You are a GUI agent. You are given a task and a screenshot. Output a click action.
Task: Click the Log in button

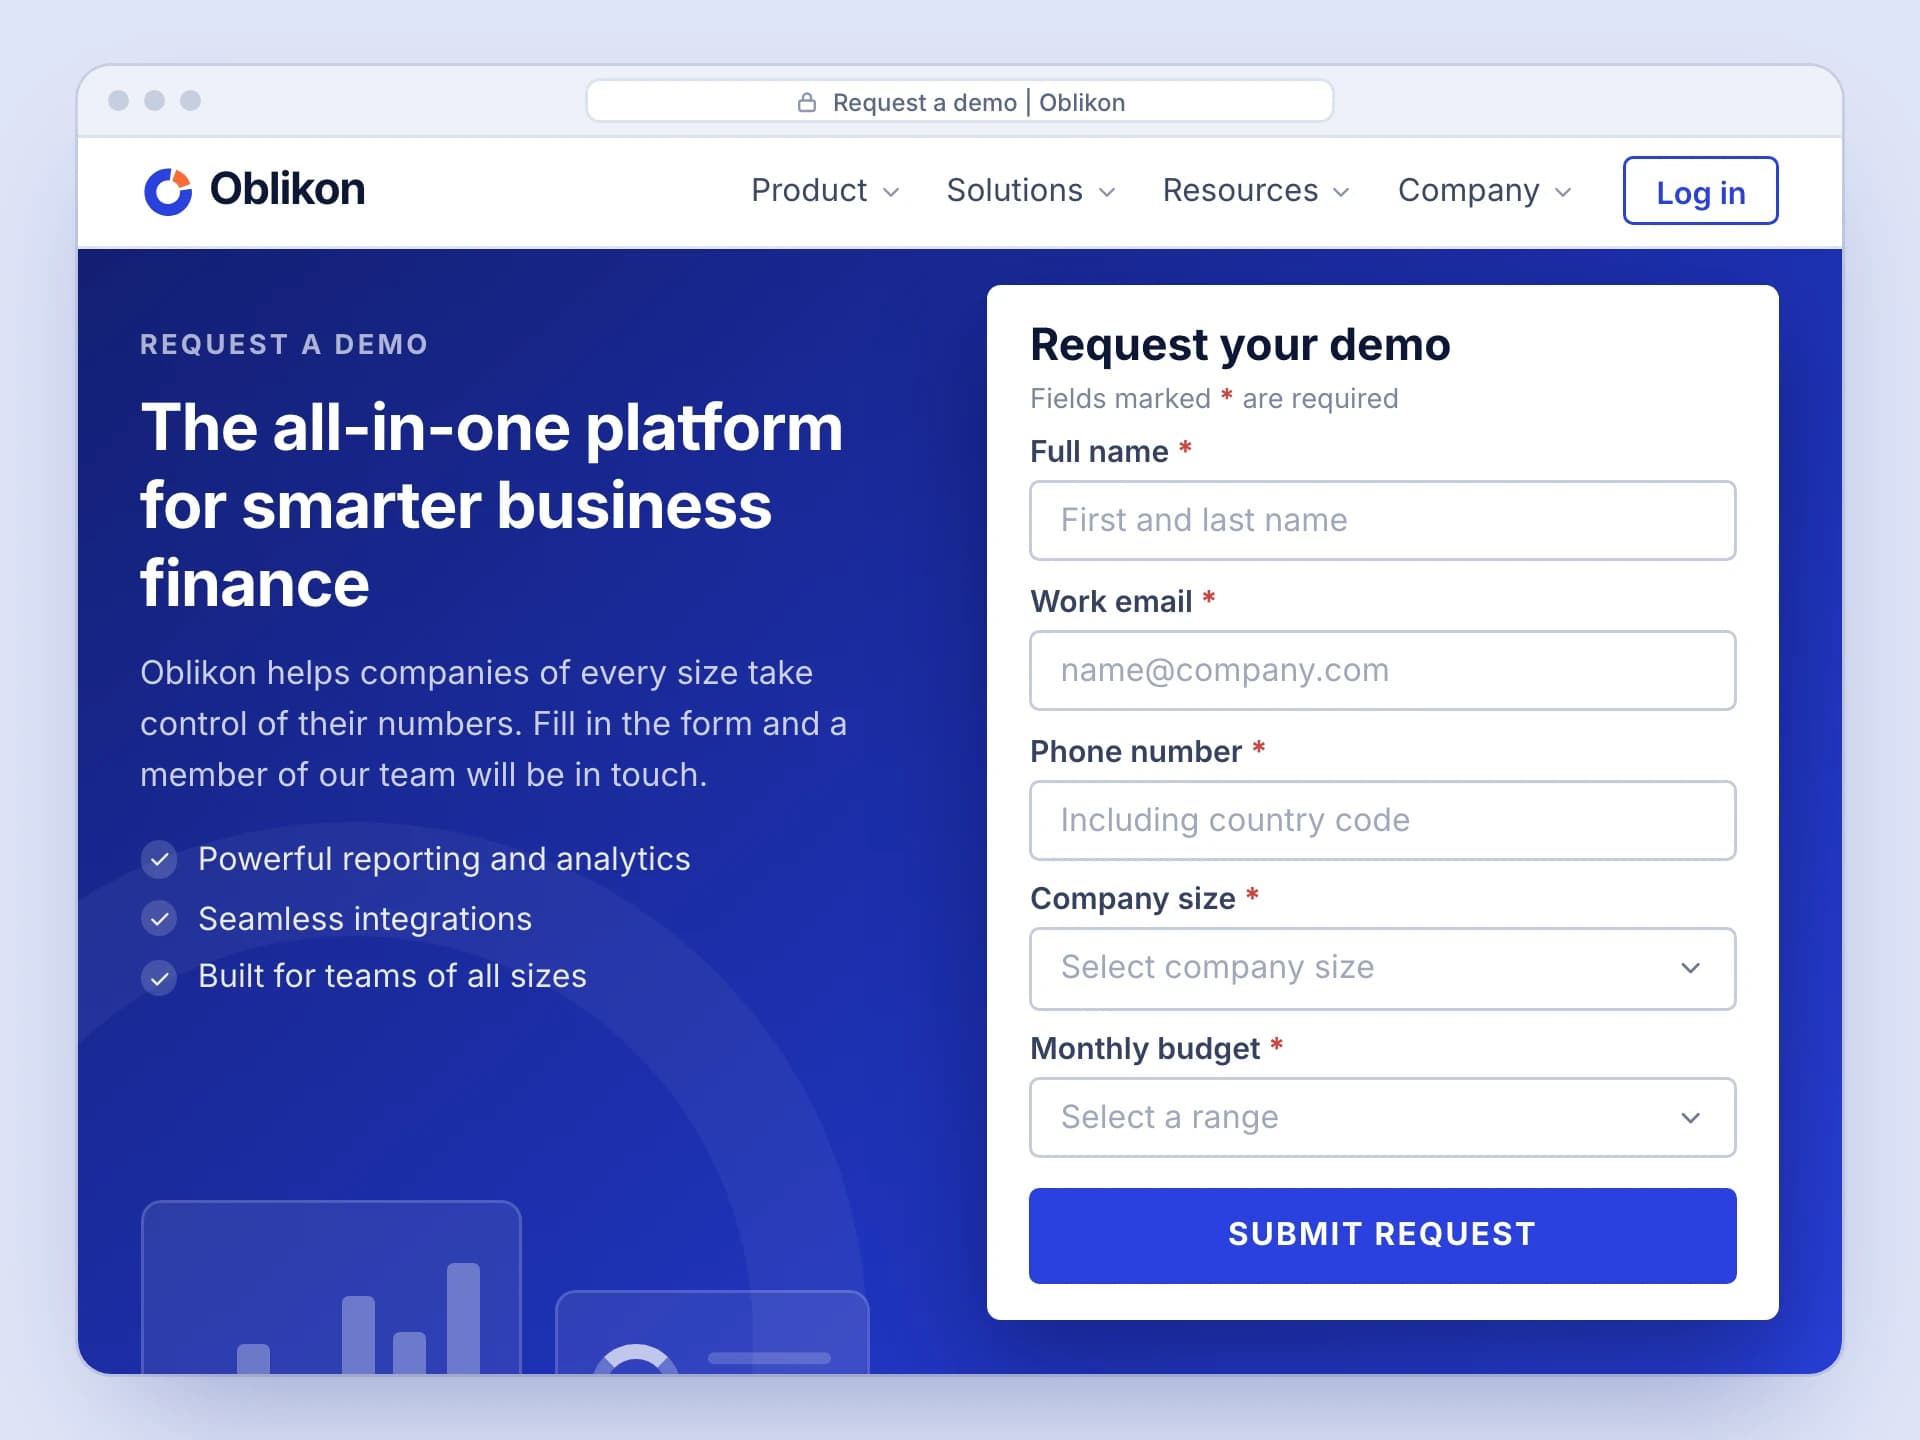tap(1700, 191)
